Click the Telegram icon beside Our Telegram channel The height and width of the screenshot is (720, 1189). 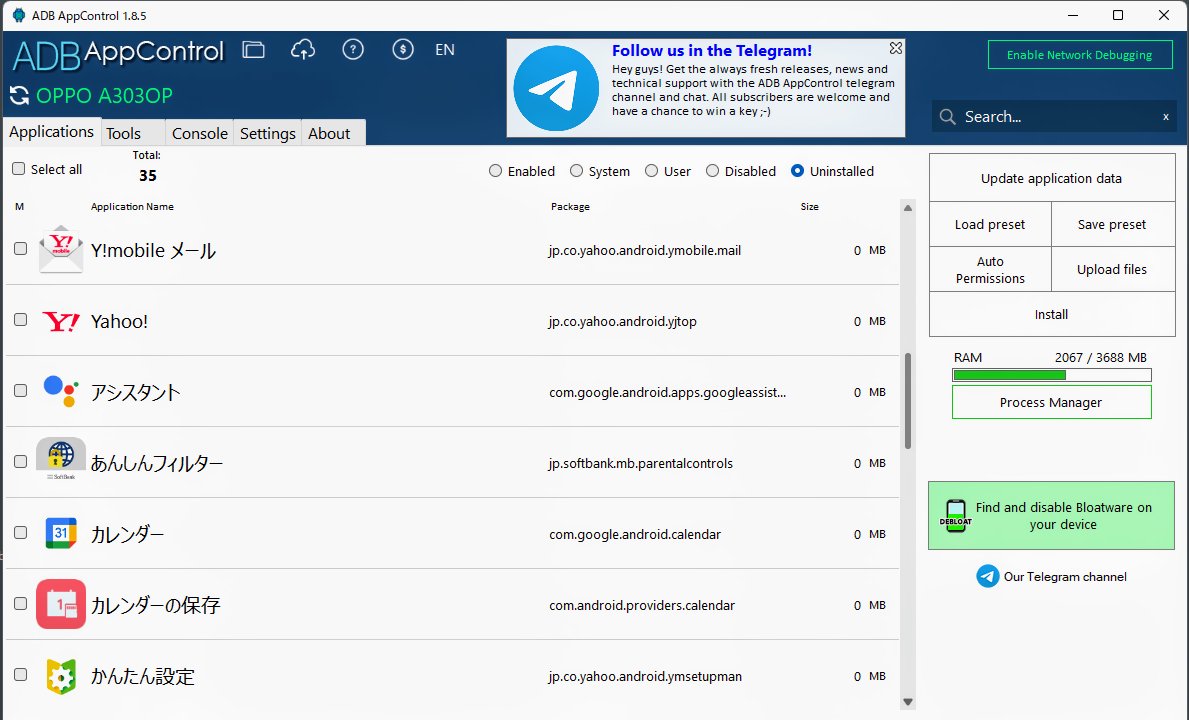point(987,577)
